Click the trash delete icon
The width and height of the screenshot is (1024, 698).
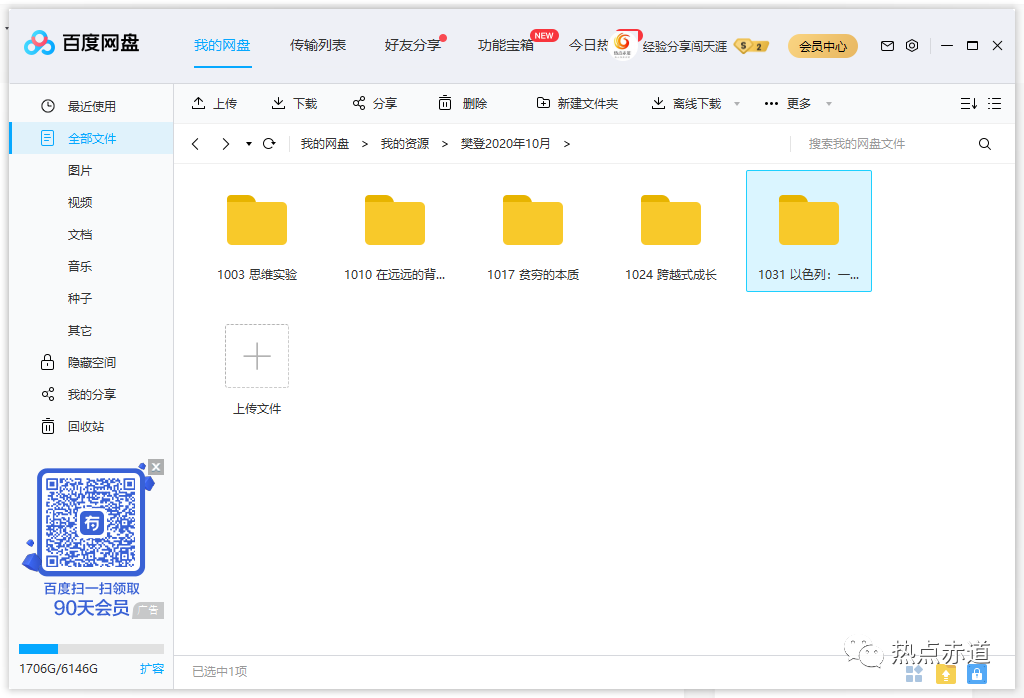pos(445,103)
